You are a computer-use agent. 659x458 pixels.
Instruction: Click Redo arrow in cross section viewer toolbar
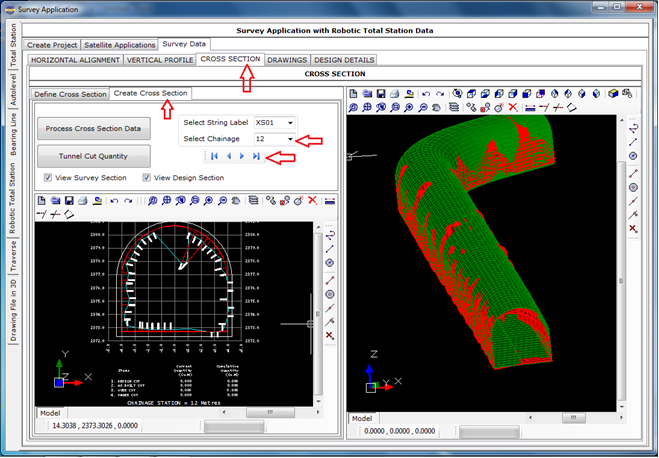coord(128,201)
